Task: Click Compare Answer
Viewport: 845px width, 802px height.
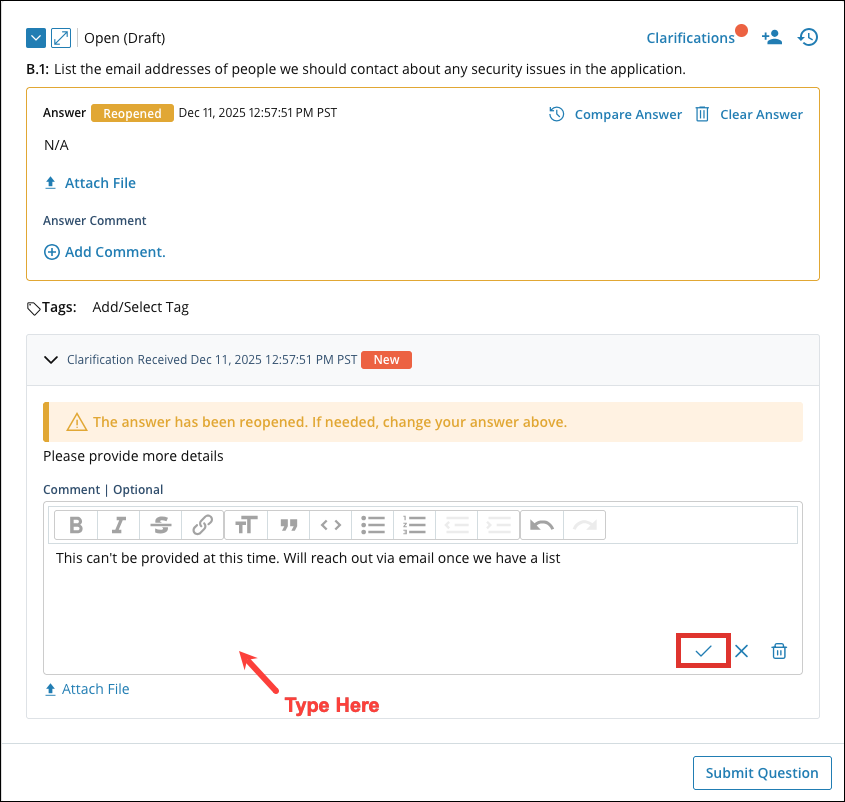Action: (616, 114)
